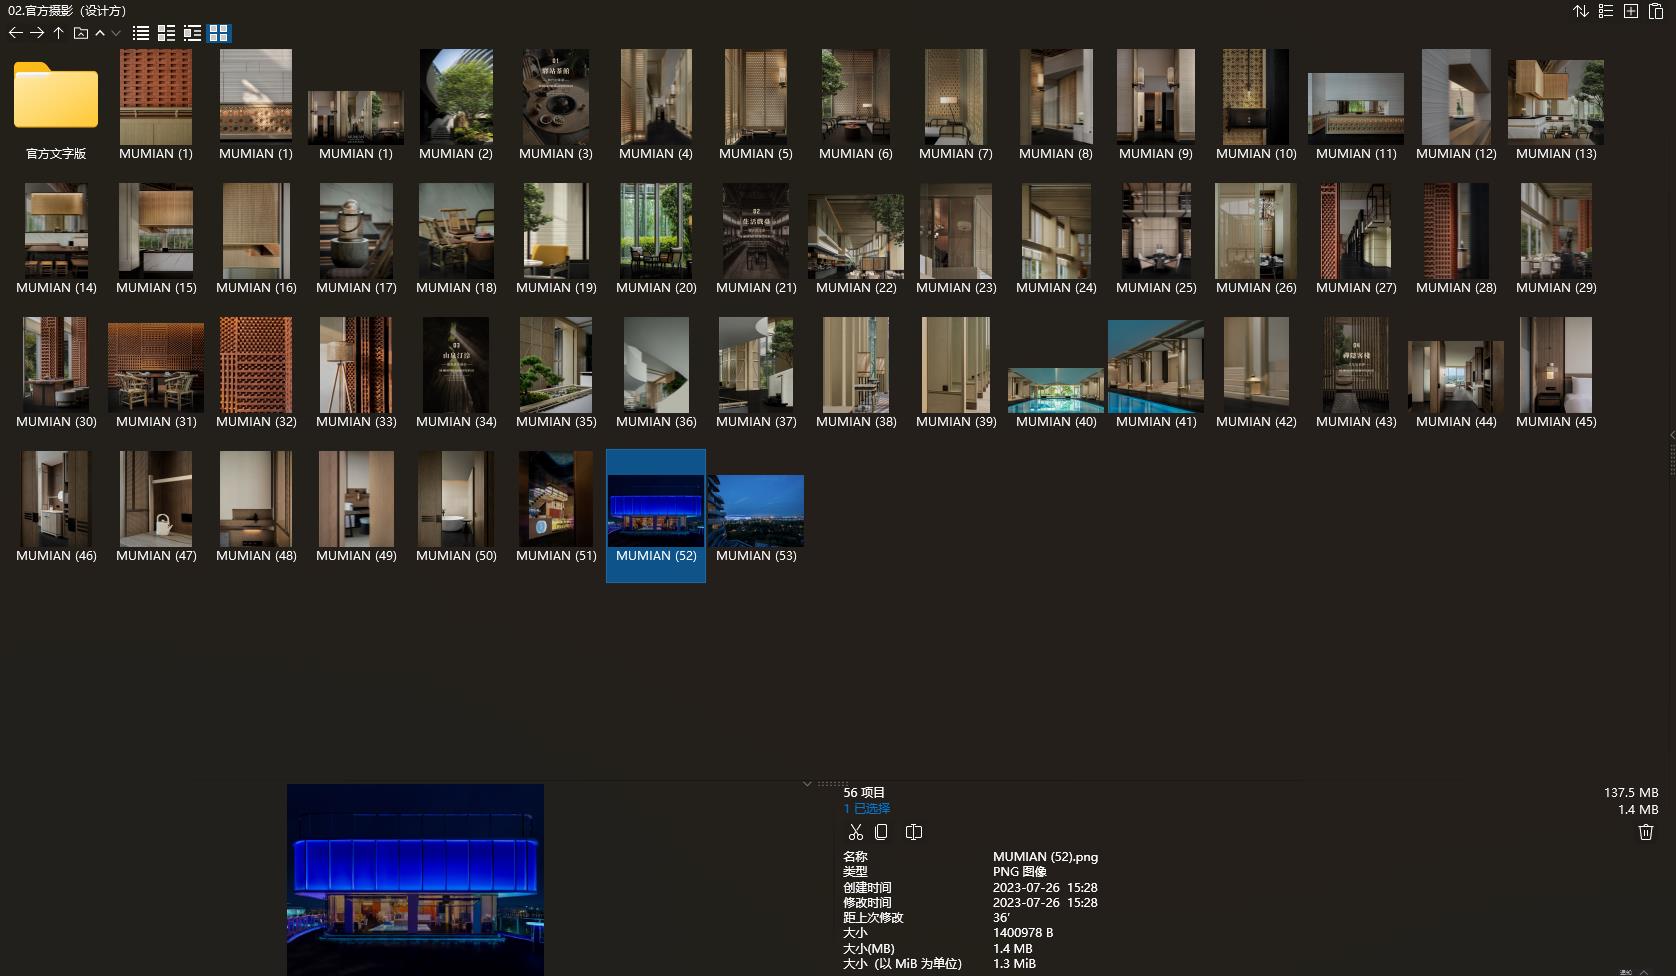Image resolution: width=1676 pixels, height=976 pixels.
Task: Cut the selected file with scissors icon
Action: click(855, 832)
